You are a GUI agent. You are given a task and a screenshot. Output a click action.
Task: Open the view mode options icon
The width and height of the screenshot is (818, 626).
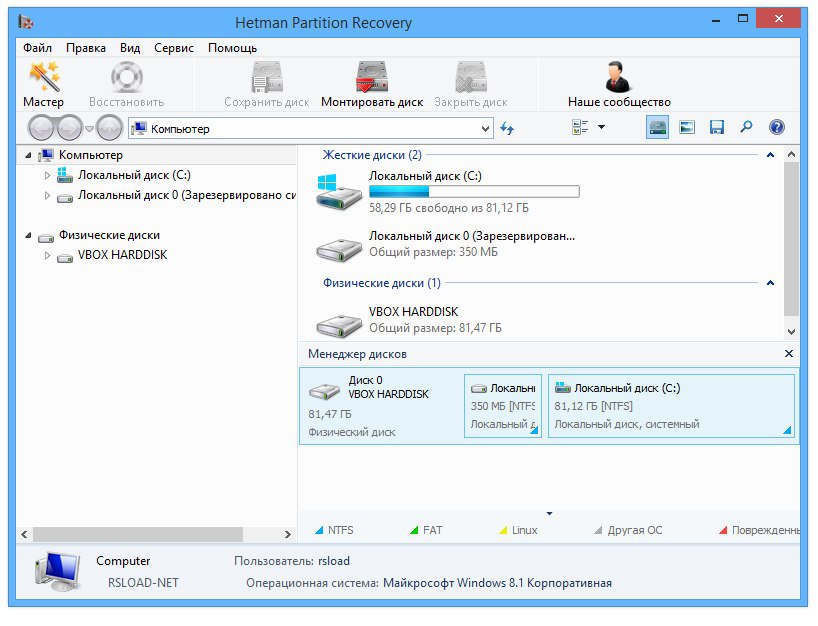[580, 127]
